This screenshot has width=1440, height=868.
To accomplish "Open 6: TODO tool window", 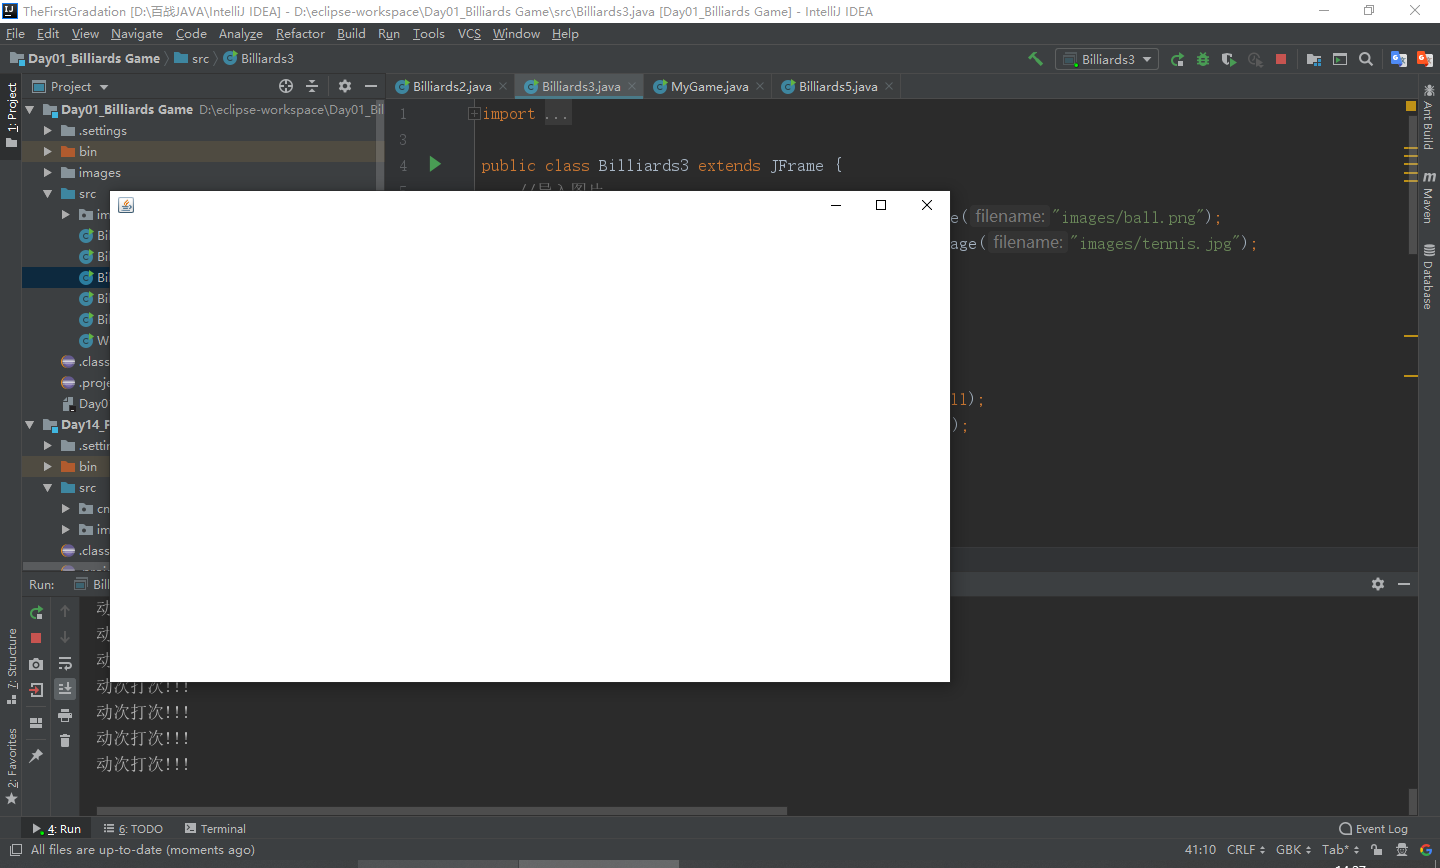I will (x=133, y=829).
